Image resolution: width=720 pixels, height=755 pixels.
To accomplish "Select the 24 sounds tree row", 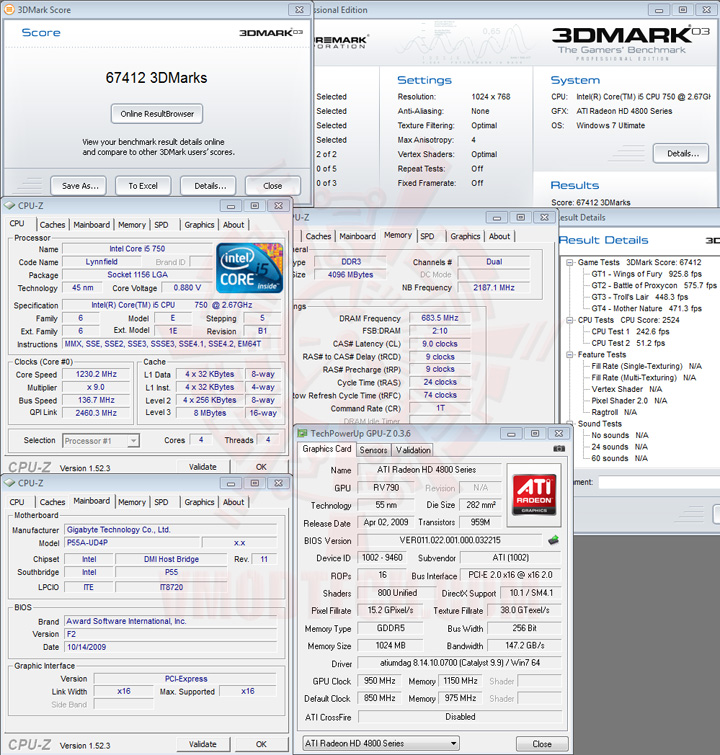I will [x=620, y=447].
